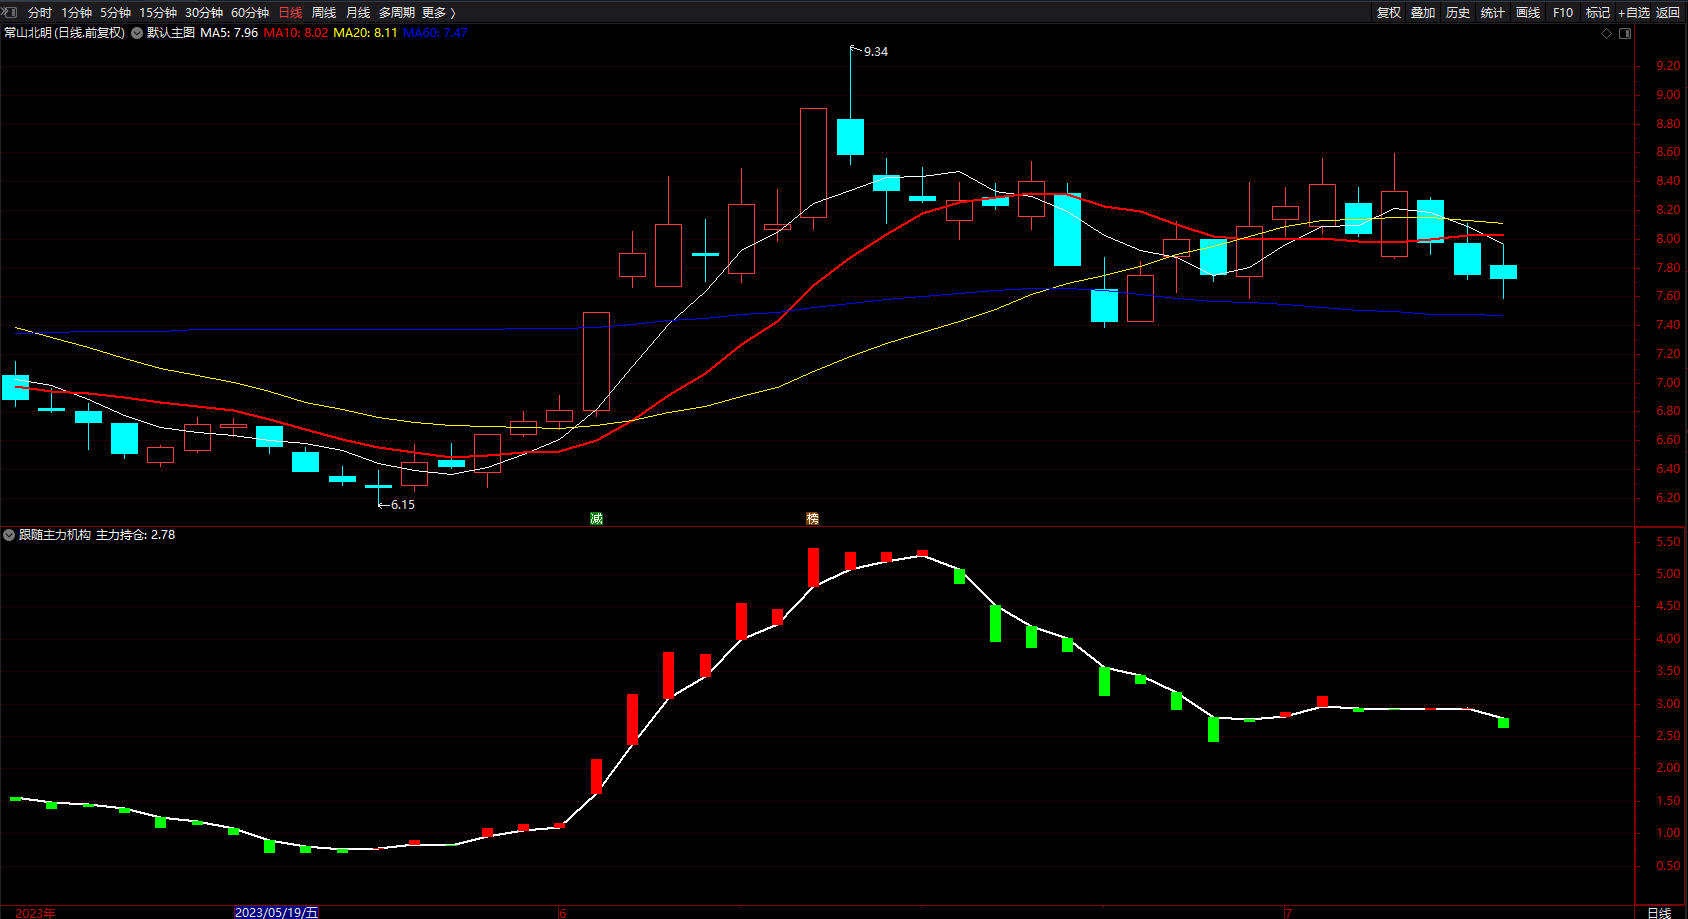Click the 9.34 high price label
1688x919 pixels.
click(x=876, y=52)
